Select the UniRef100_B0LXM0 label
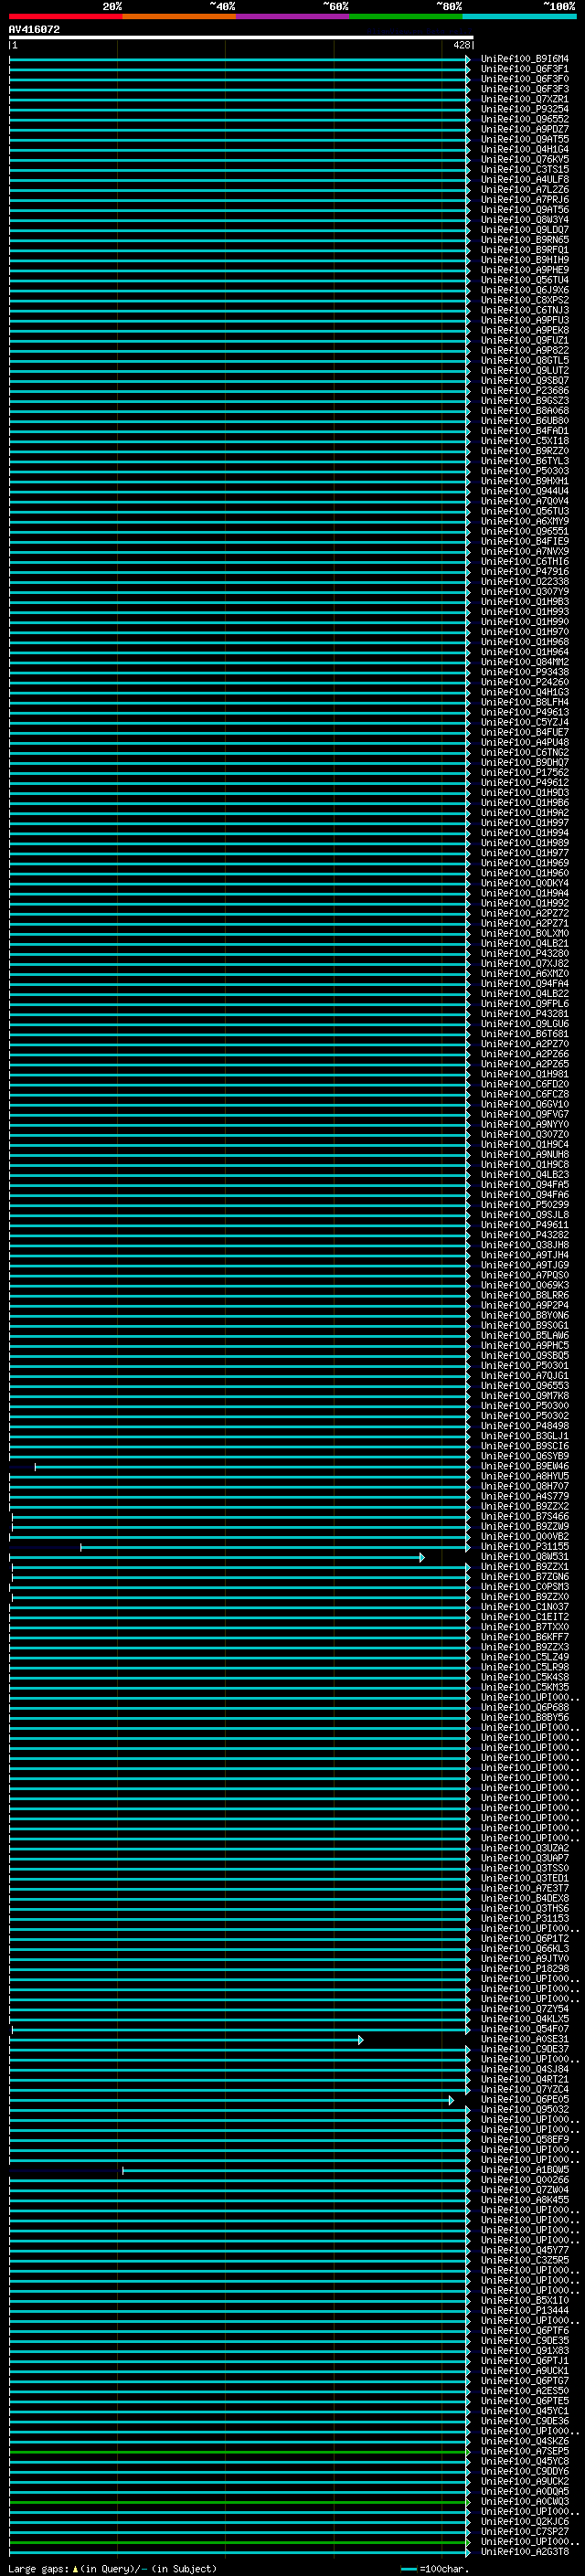585x2576 pixels. tap(524, 933)
